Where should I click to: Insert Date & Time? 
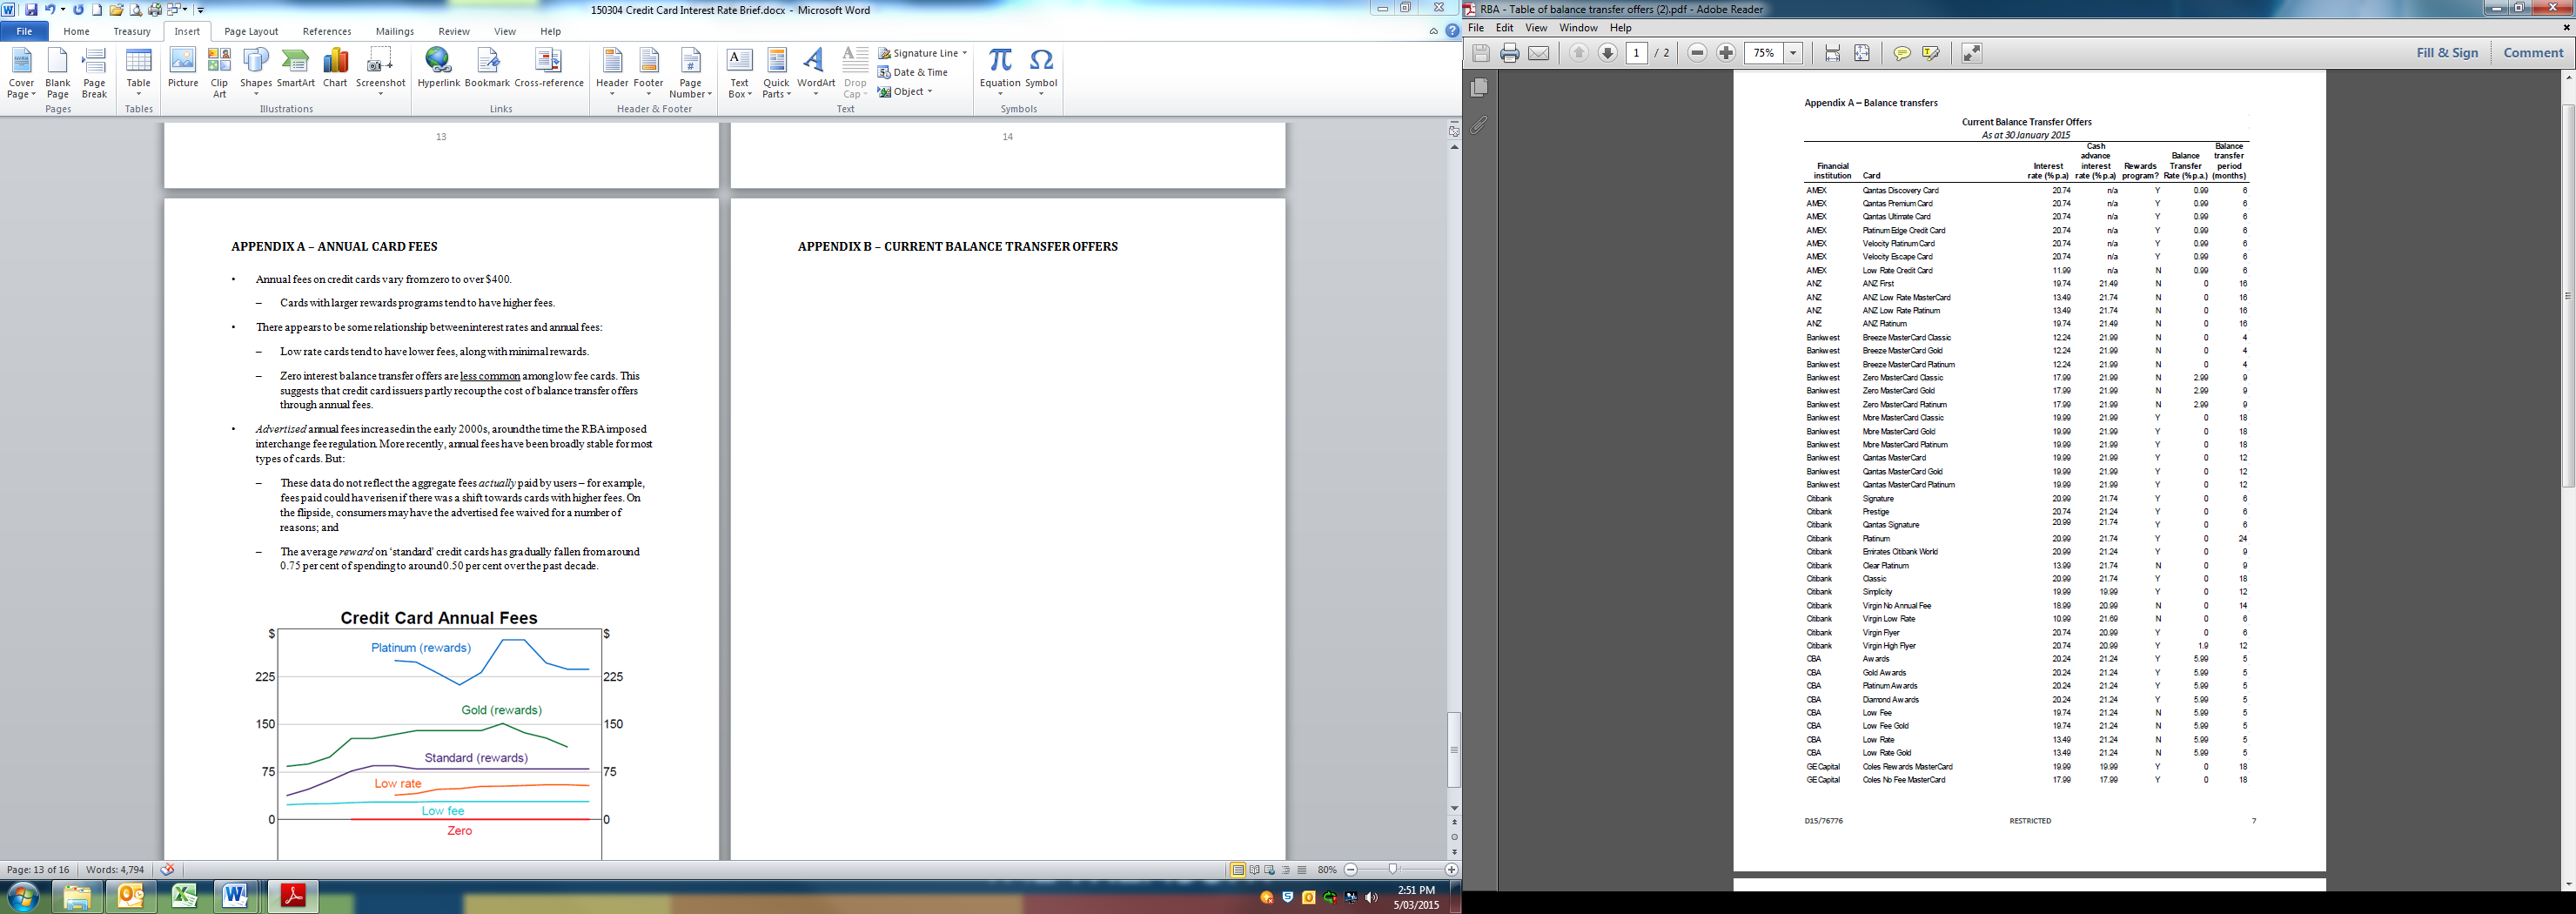pos(912,72)
